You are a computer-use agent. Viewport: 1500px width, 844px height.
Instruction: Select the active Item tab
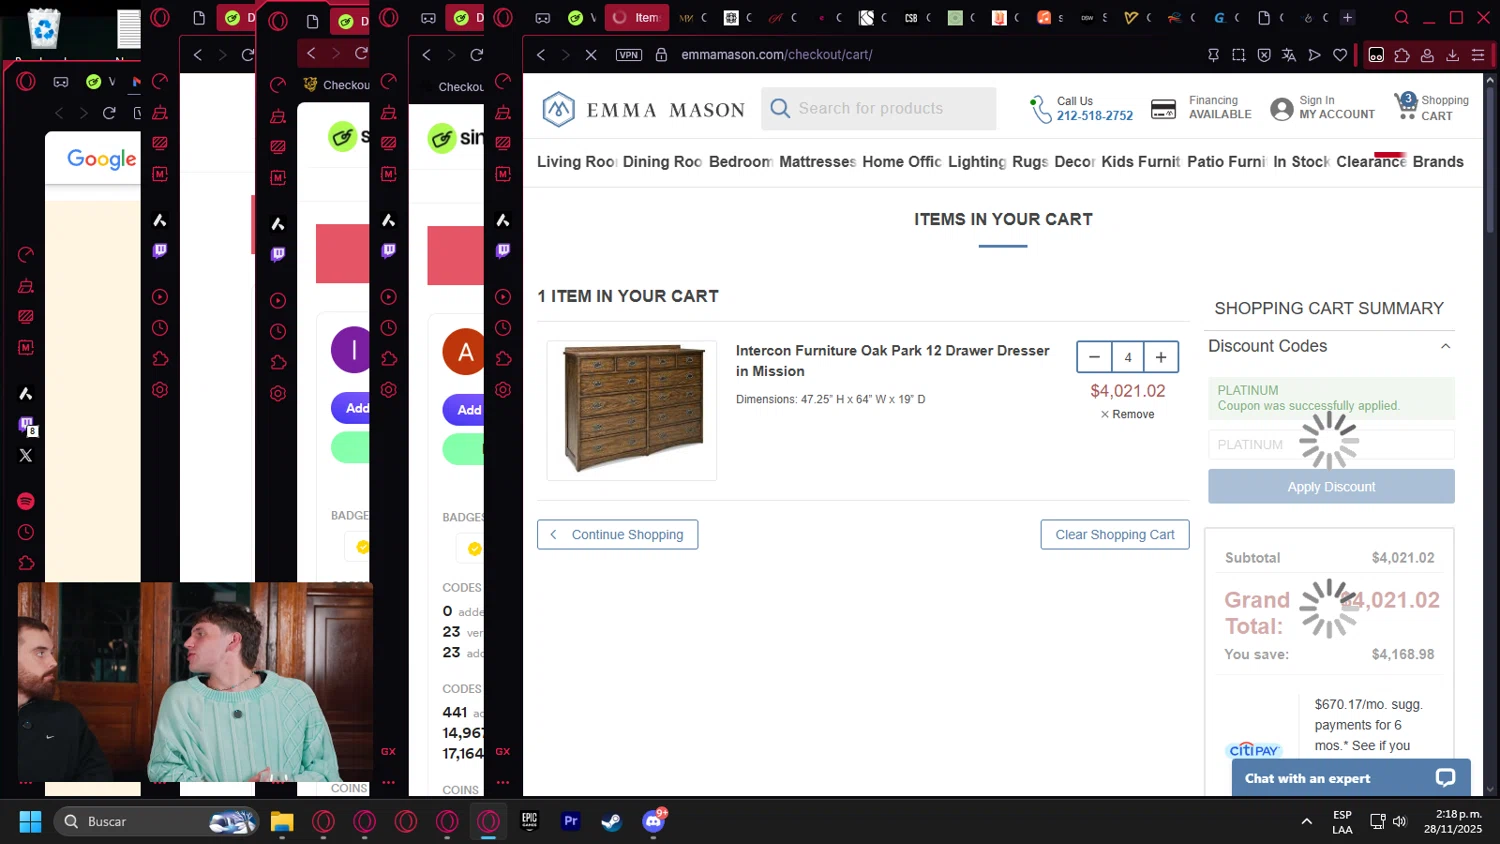pyautogui.click(x=637, y=17)
